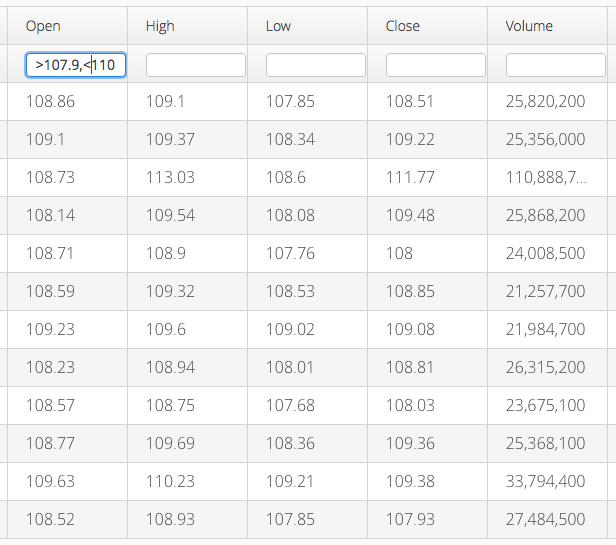Click the empty Close column filter box
Image resolution: width=616 pixels, height=545 pixels.
pyautogui.click(x=436, y=65)
